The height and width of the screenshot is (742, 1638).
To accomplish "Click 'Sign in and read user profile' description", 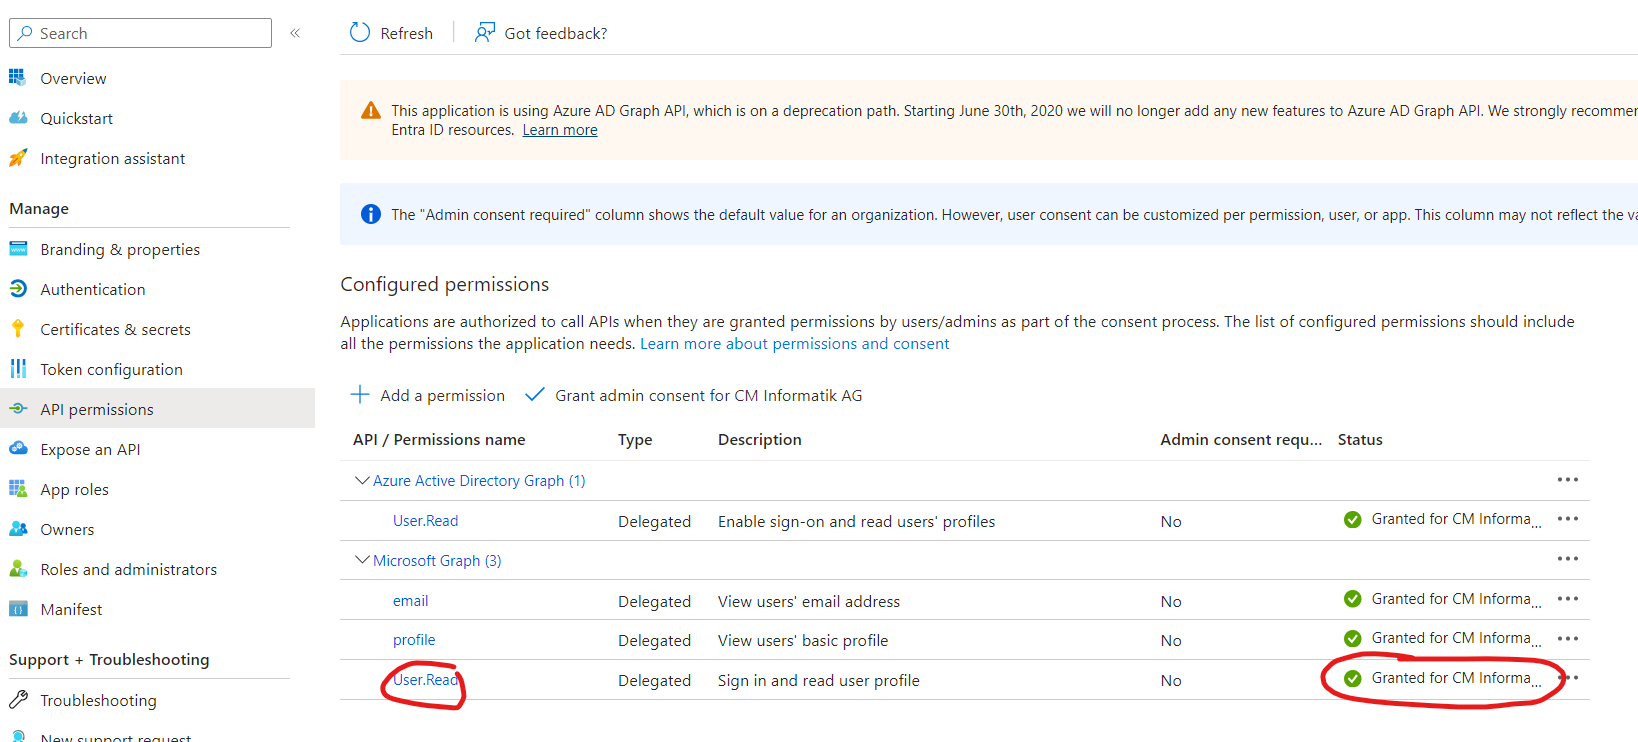I will coord(819,681).
